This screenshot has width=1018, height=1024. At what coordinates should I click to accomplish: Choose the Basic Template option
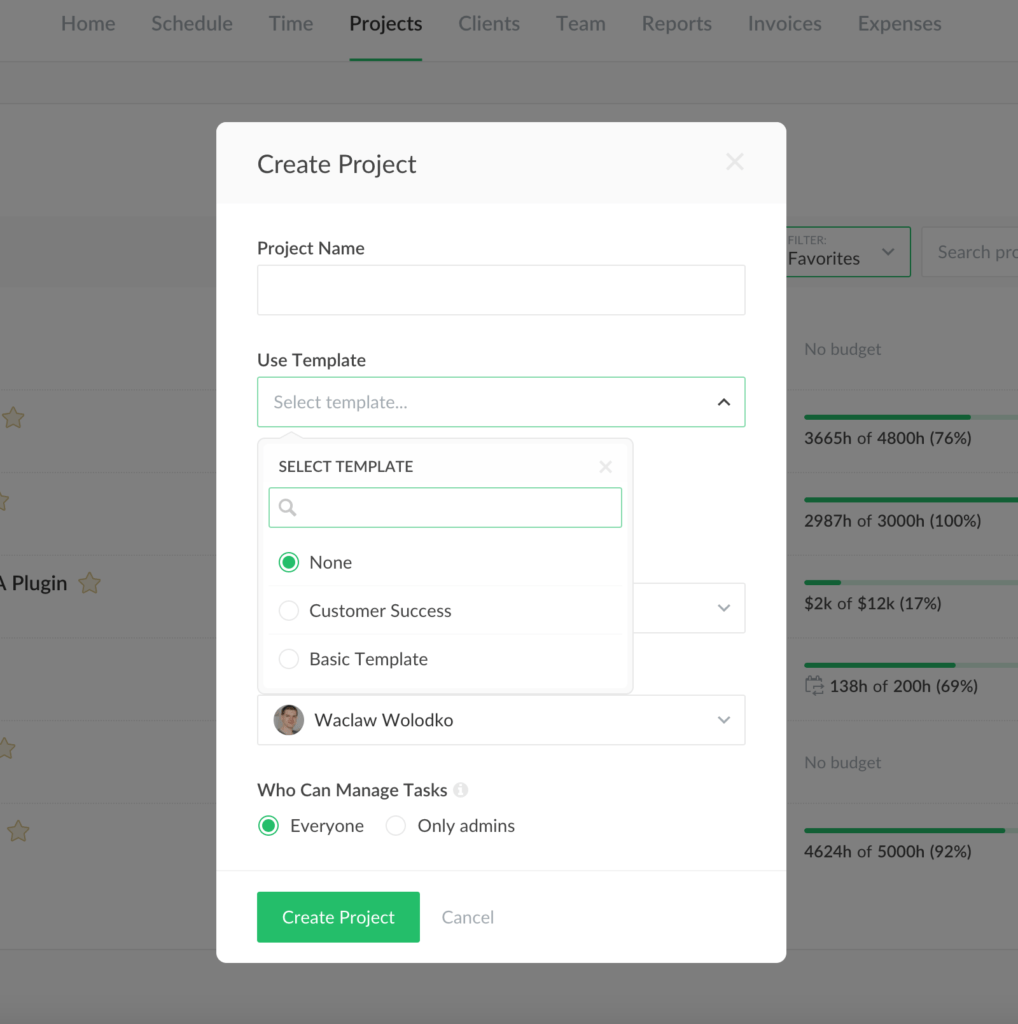pos(288,659)
